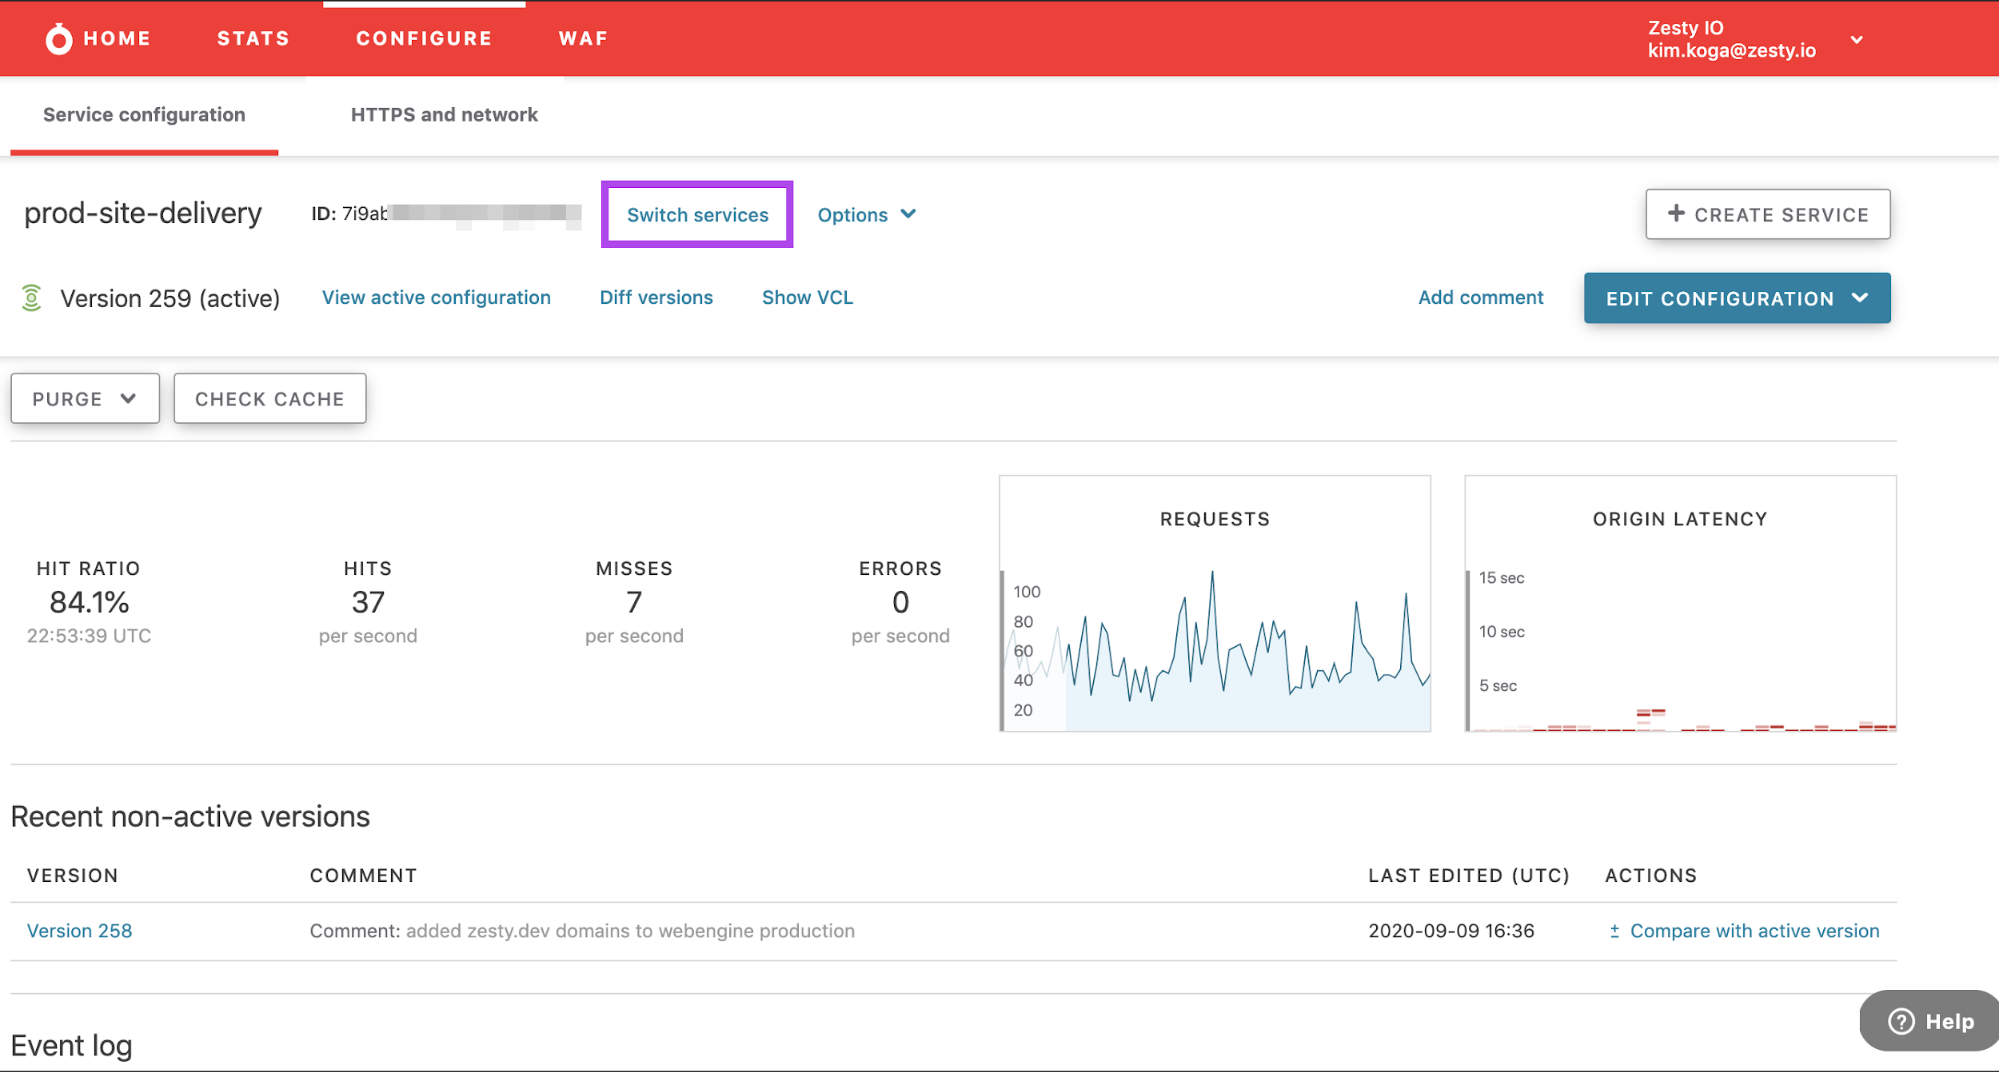This screenshot has width=1999, height=1073.
Task: Click the Fastly logo icon beside HOME
Action: click(x=59, y=39)
